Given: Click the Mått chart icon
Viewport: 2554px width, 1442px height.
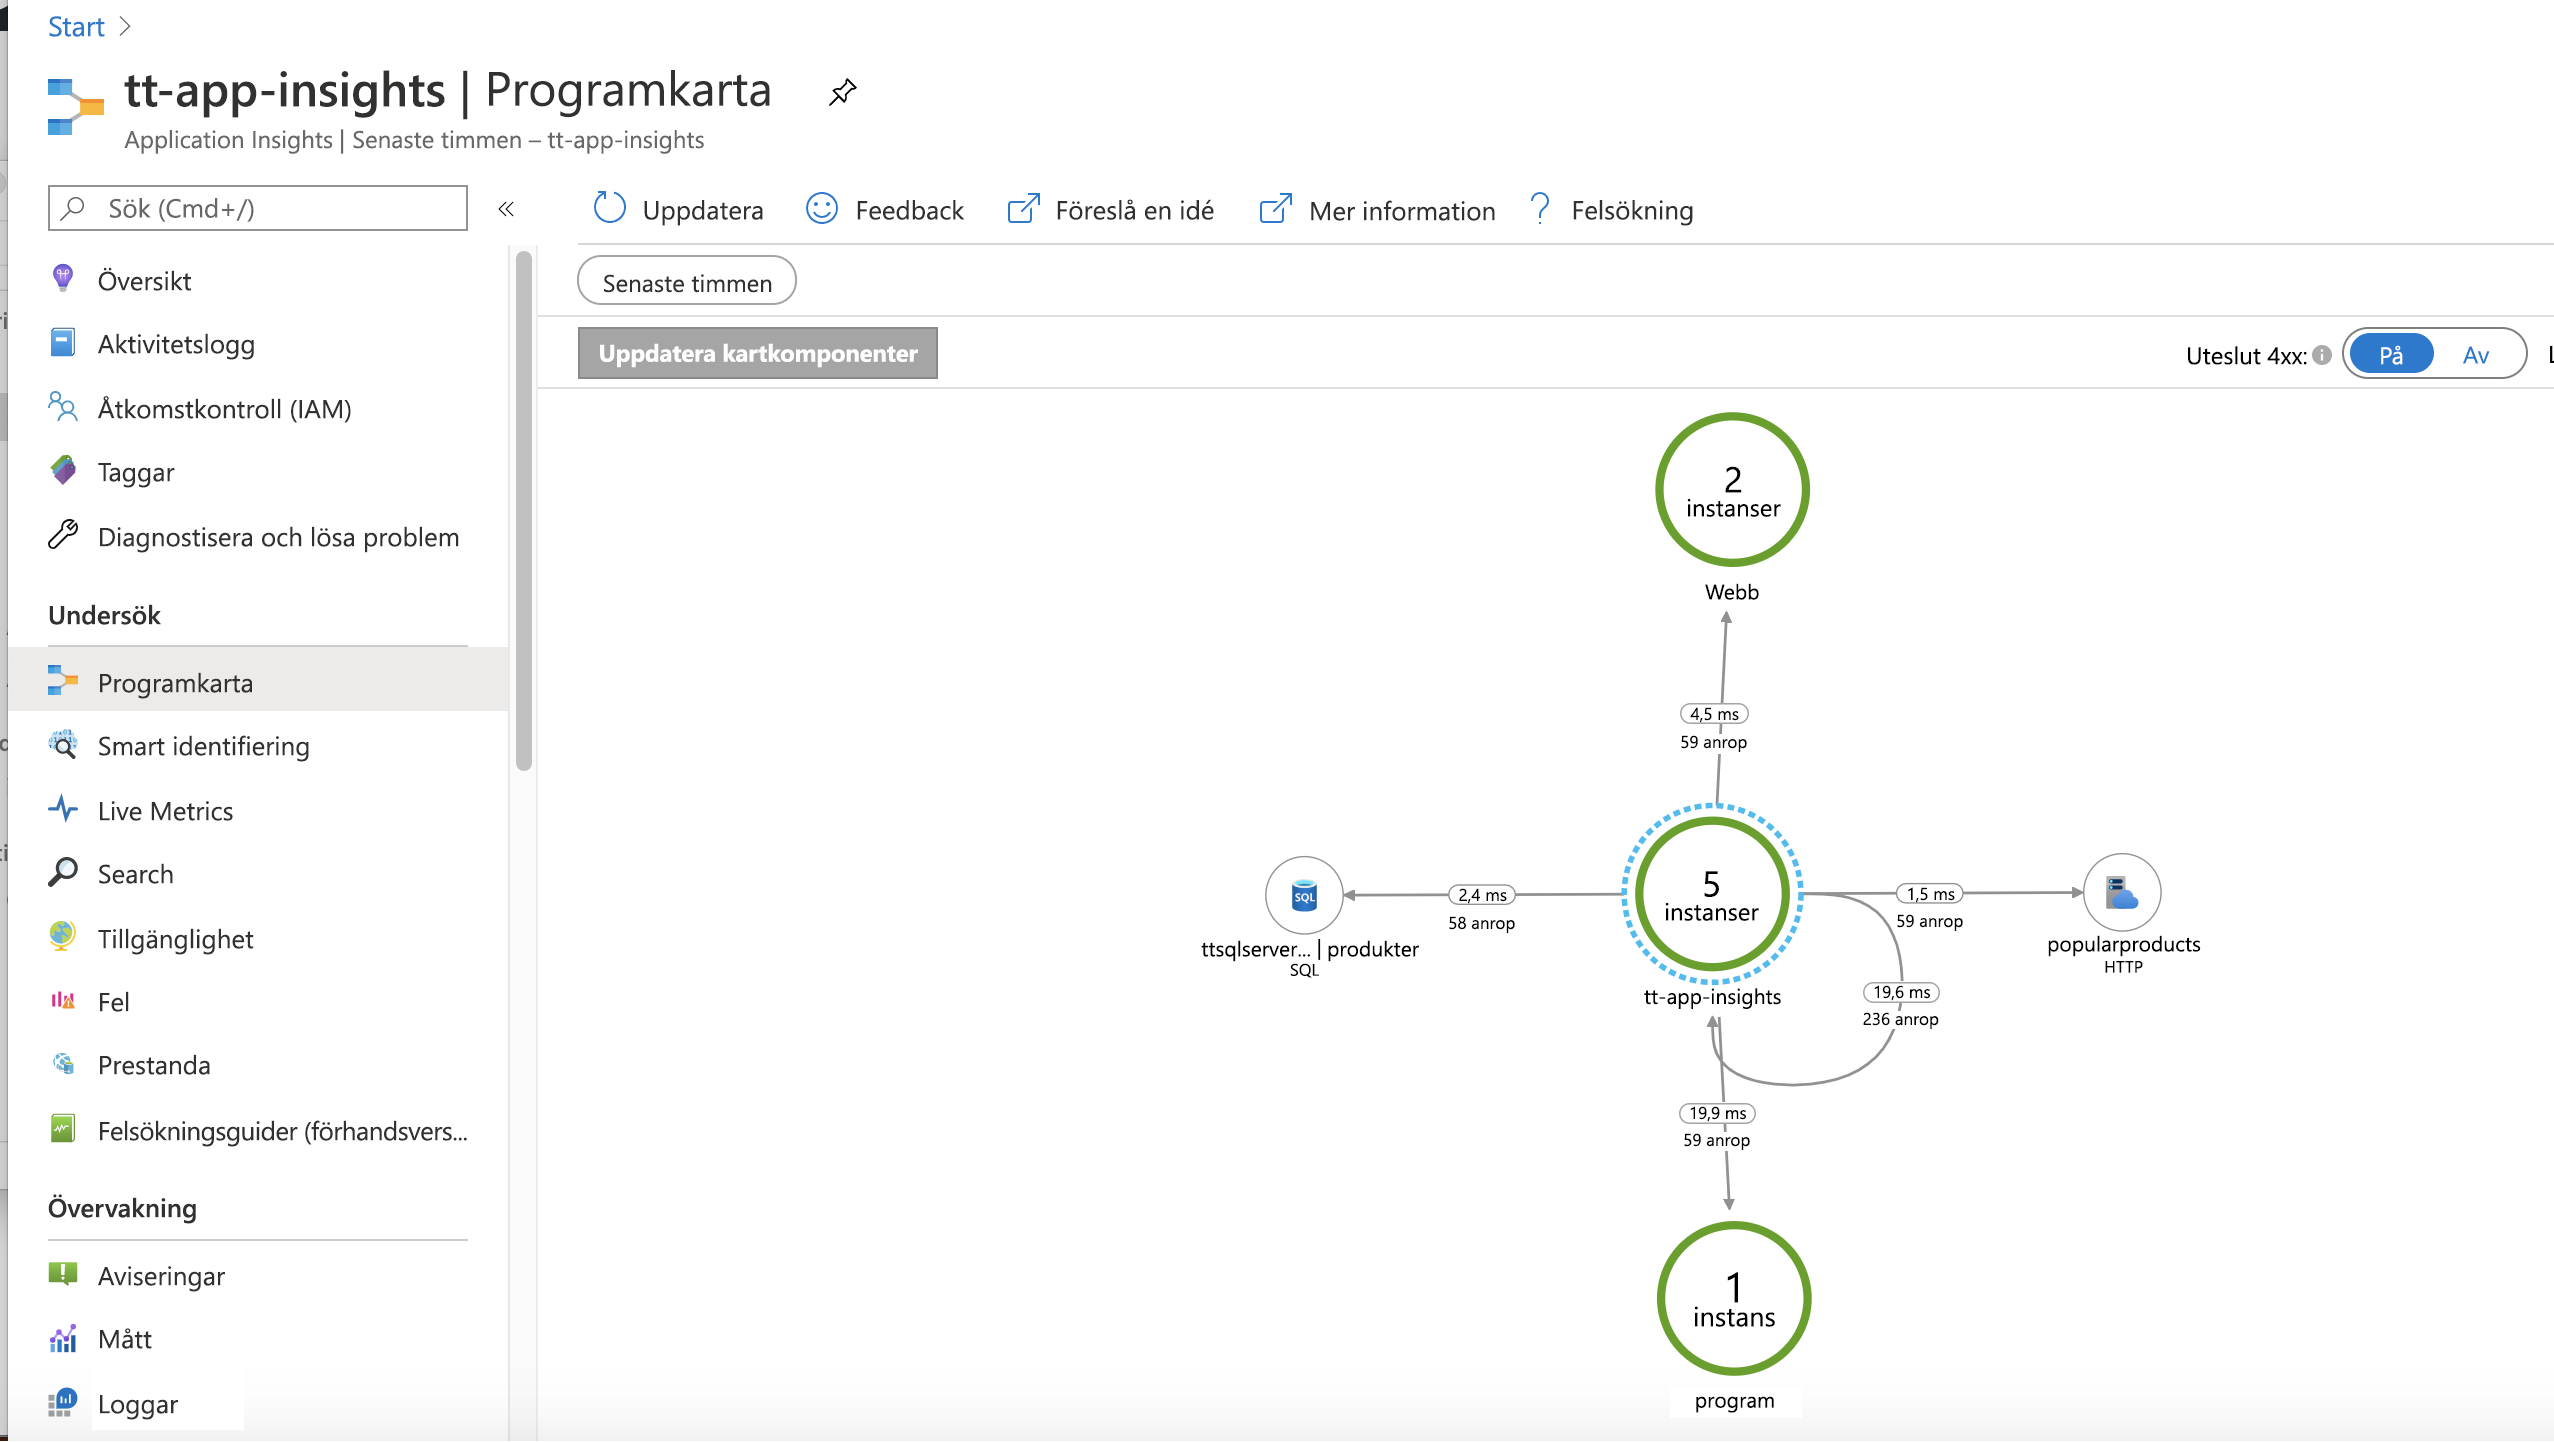Looking at the screenshot, I should pyautogui.click(x=62, y=1338).
